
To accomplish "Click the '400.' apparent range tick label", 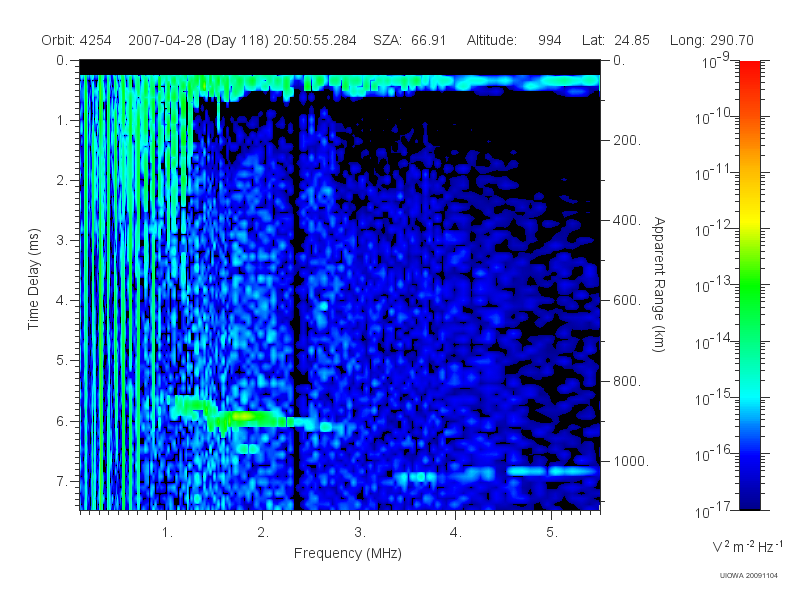I will [627, 220].
